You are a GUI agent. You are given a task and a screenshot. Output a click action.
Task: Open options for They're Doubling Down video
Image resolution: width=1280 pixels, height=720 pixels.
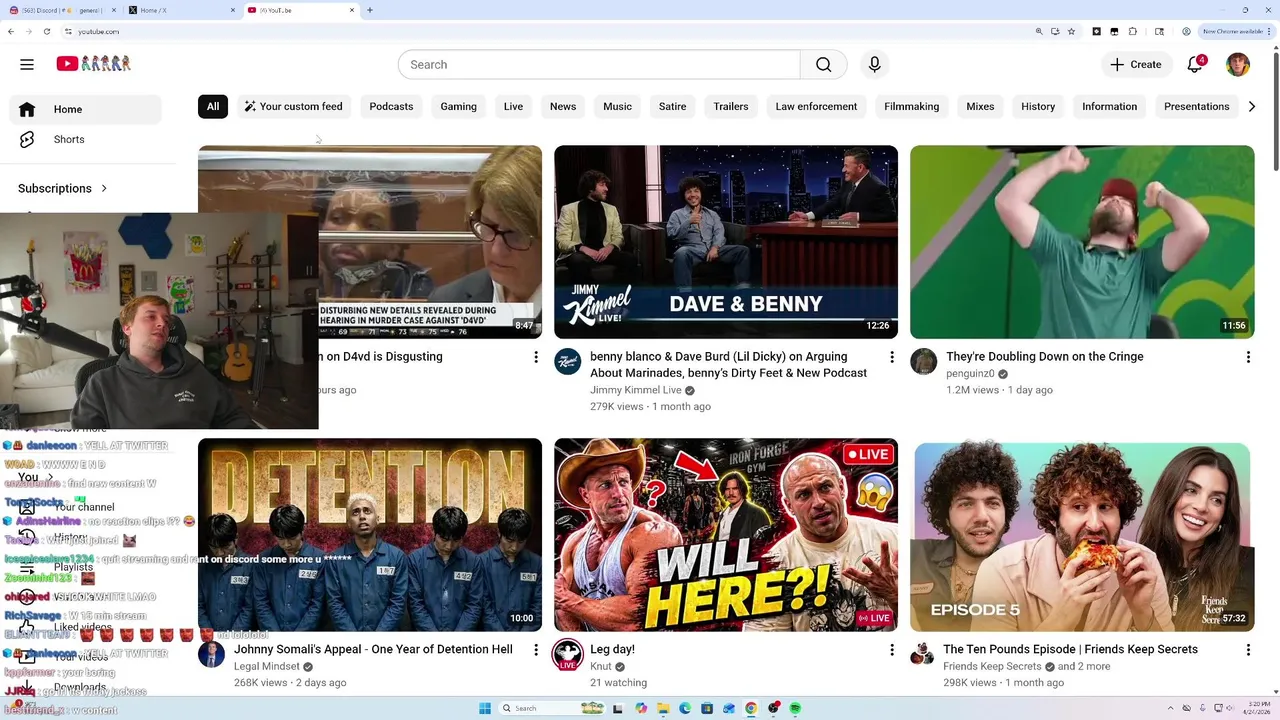tap(1248, 357)
